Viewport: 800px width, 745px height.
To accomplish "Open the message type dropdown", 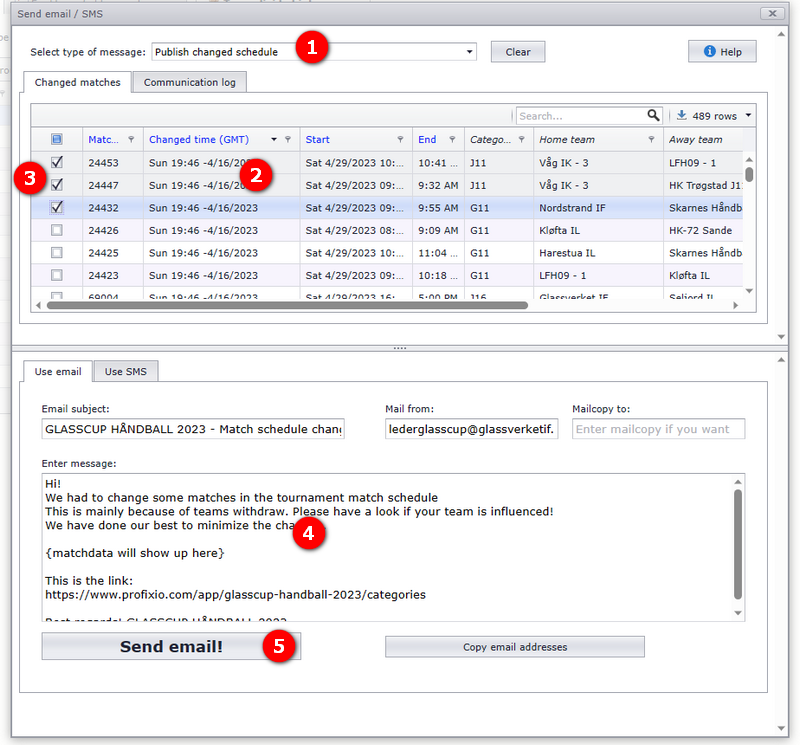I will click(x=469, y=52).
